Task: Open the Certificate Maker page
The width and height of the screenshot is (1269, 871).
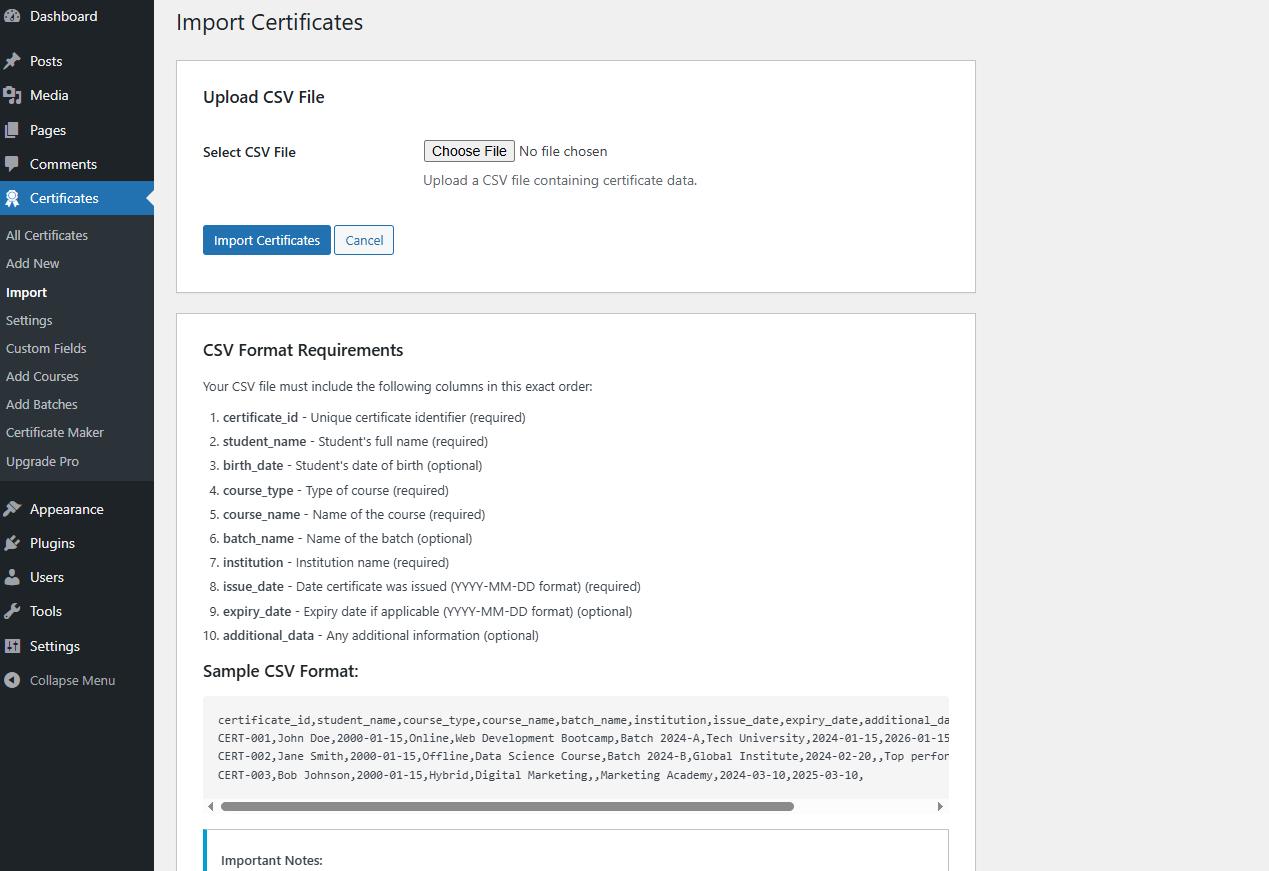Action: point(54,432)
